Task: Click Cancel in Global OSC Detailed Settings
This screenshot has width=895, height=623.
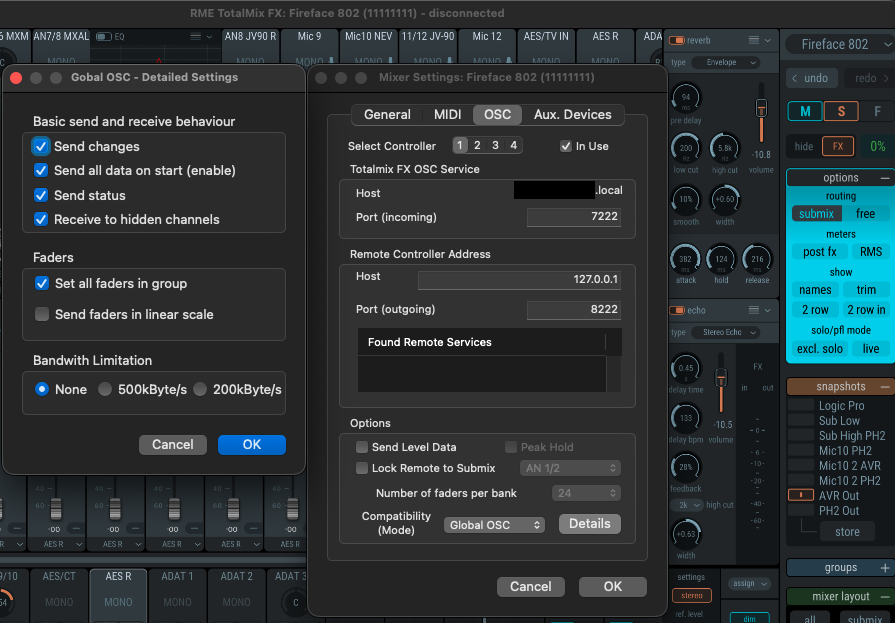Action: pos(172,445)
